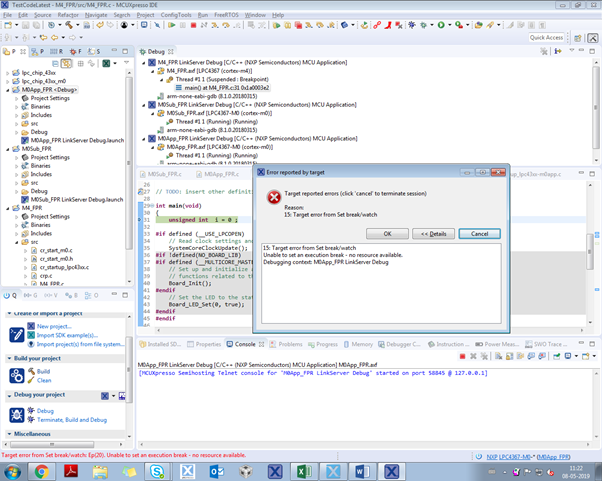
Task: Click the red Terminate debug icon
Action: tap(194, 25)
